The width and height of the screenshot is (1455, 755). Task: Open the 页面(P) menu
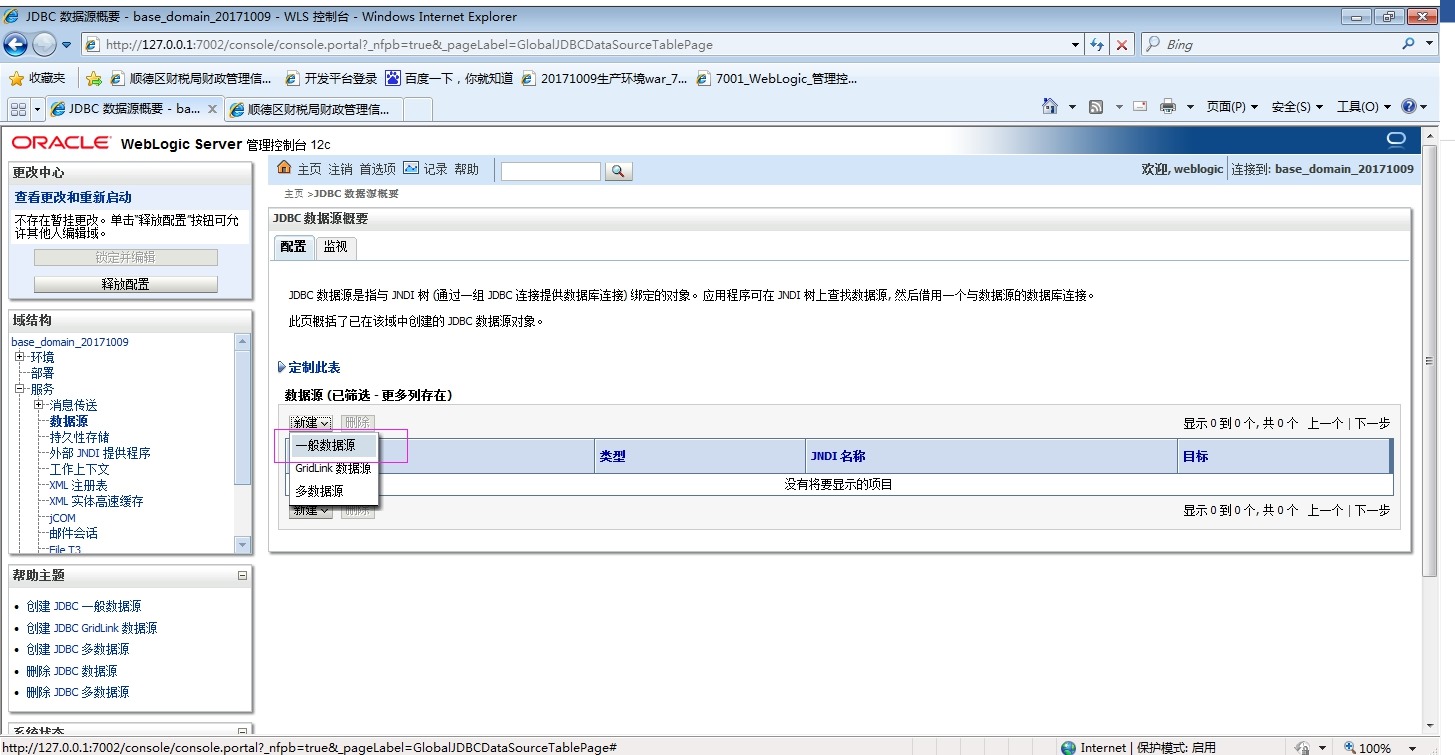[x=1231, y=107]
